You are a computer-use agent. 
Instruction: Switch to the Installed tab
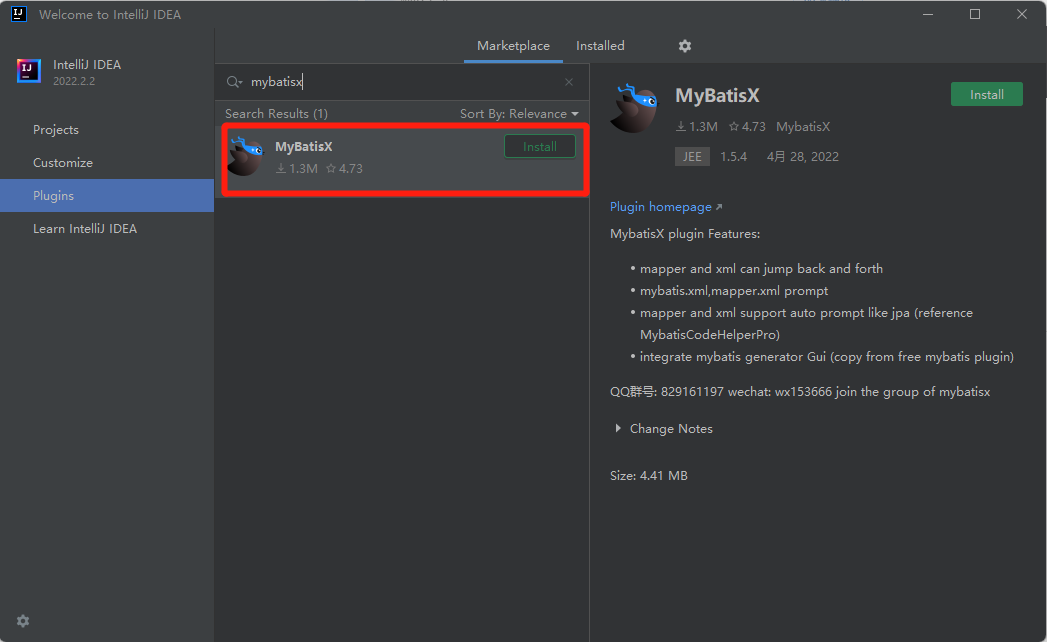coord(600,46)
